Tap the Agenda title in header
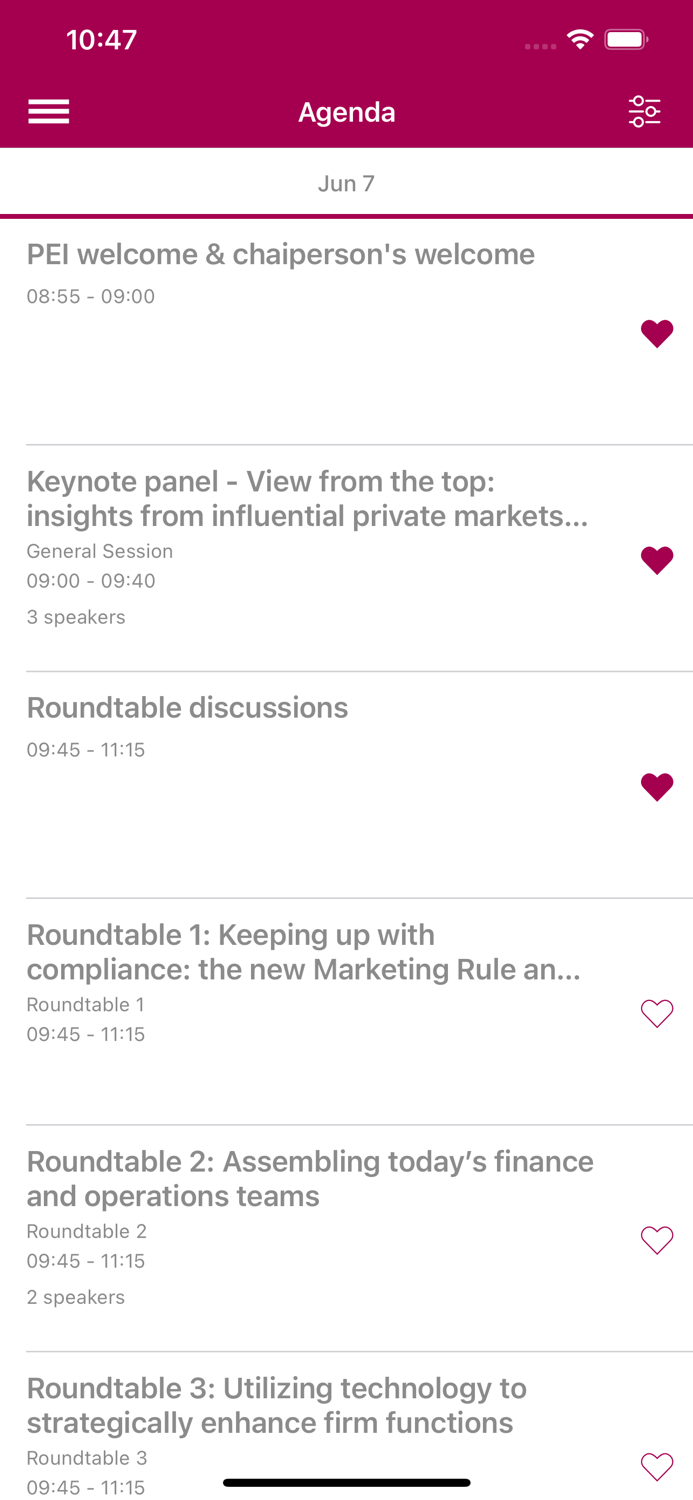This screenshot has height=1500, width=693. pos(346,111)
